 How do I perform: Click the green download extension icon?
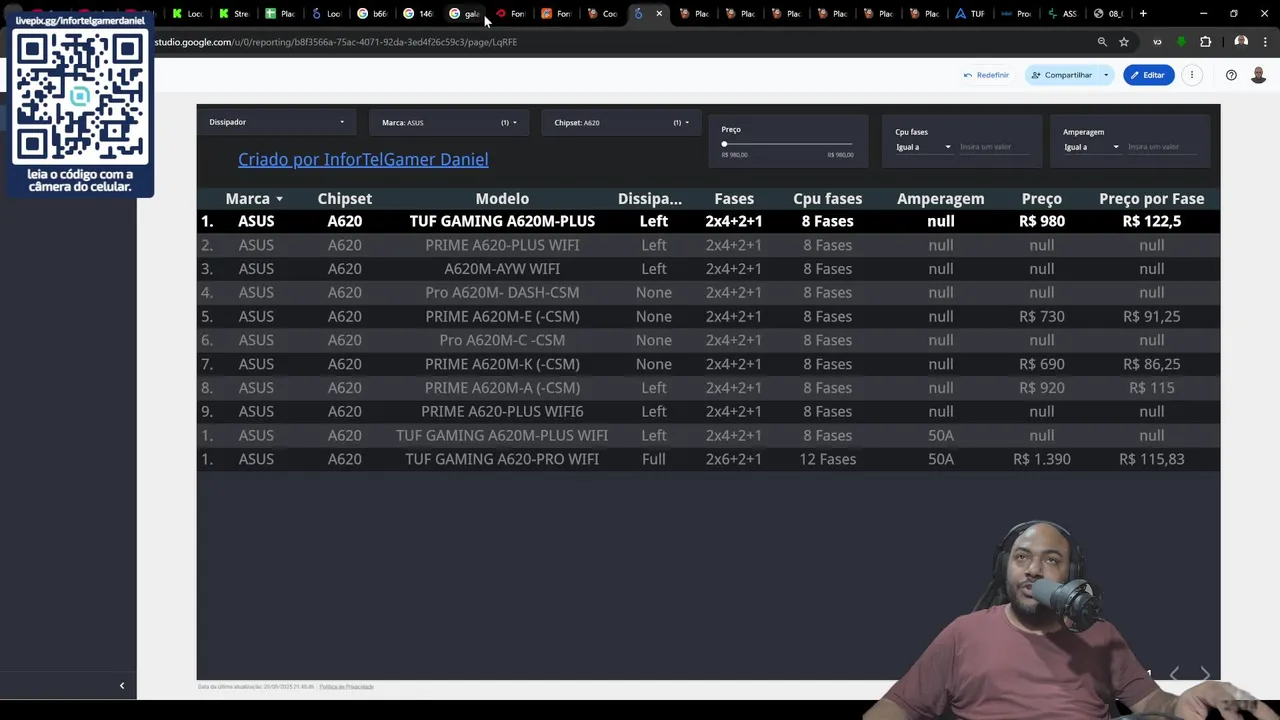(x=1182, y=42)
